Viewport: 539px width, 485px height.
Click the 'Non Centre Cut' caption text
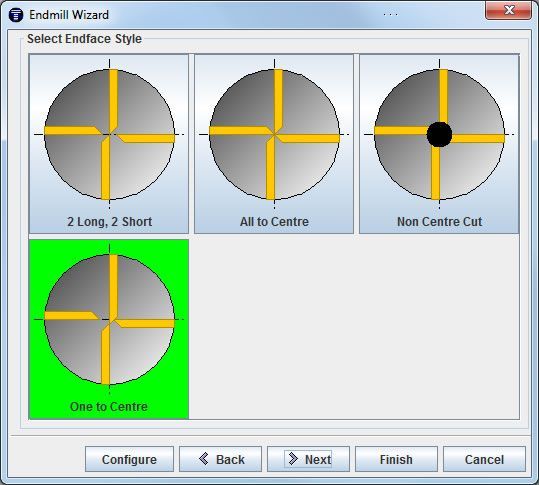[x=439, y=222]
